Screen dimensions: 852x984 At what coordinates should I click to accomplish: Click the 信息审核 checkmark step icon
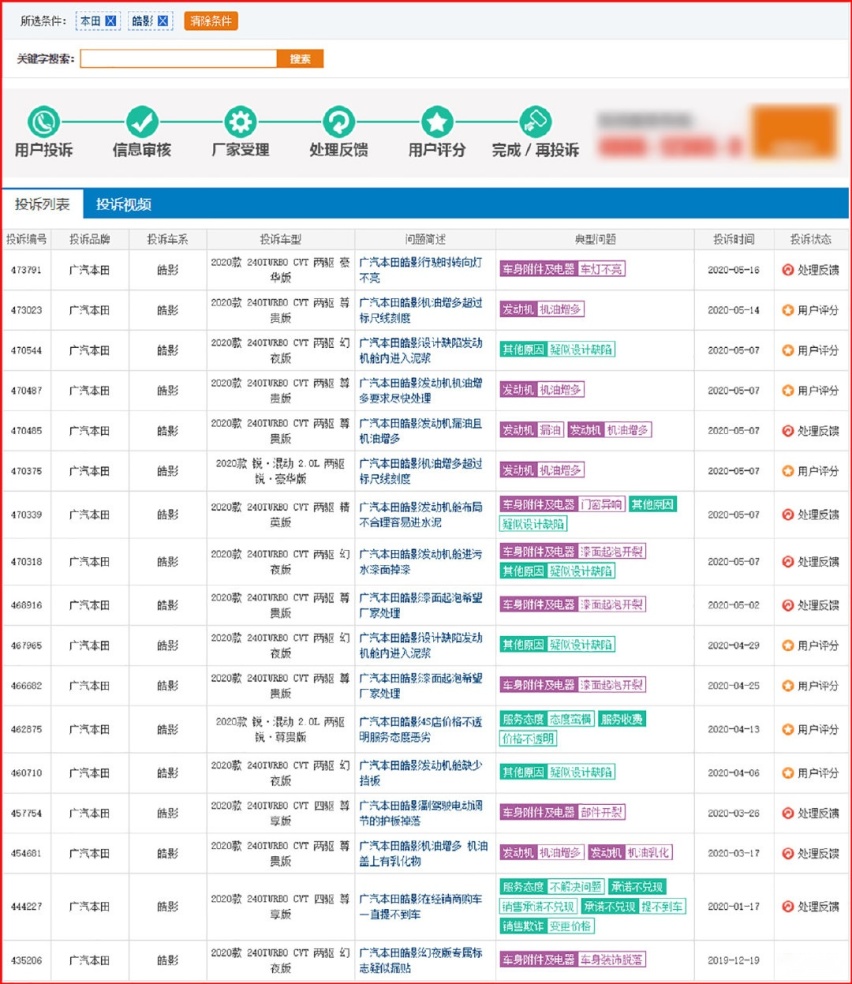(x=142, y=122)
